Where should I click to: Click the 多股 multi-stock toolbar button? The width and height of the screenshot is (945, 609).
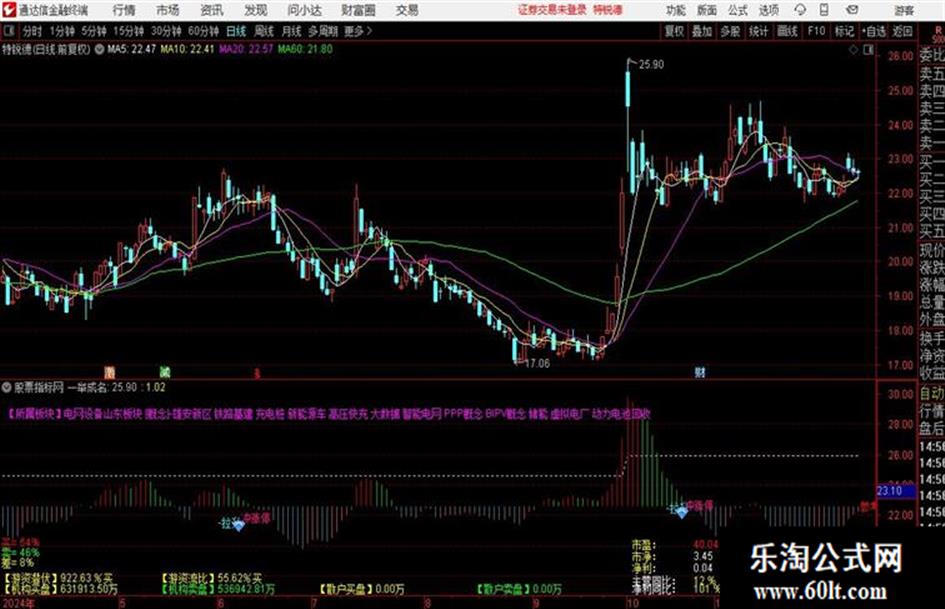730,31
